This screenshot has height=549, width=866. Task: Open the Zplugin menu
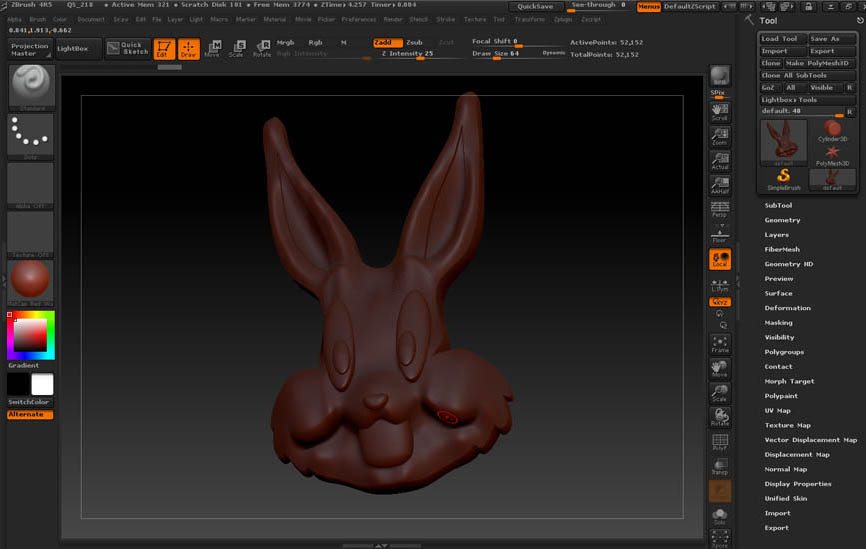tap(563, 19)
